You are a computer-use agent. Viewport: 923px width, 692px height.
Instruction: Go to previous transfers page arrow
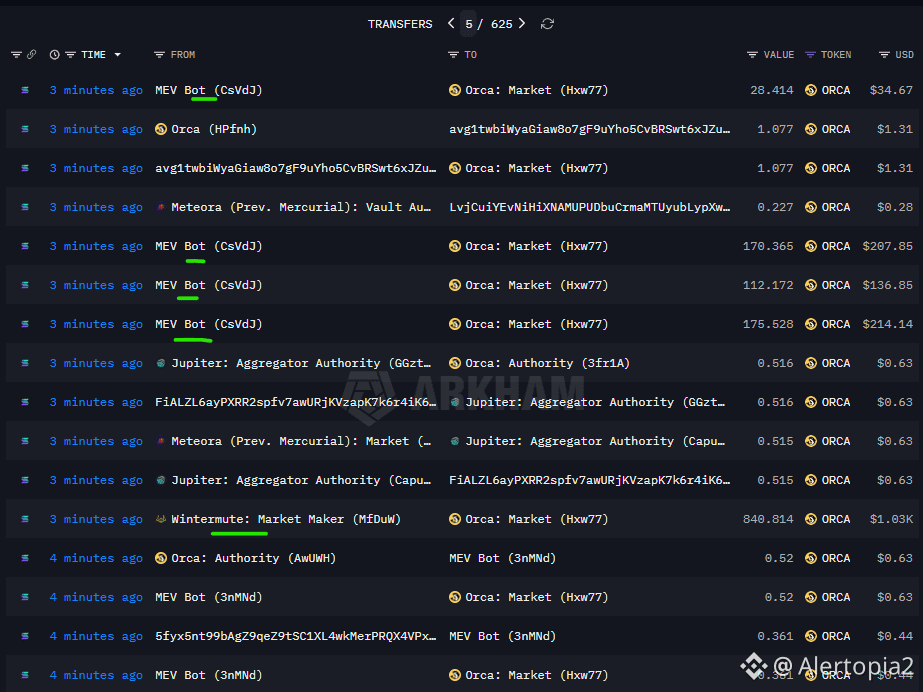pyautogui.click(x=451, y=23)
